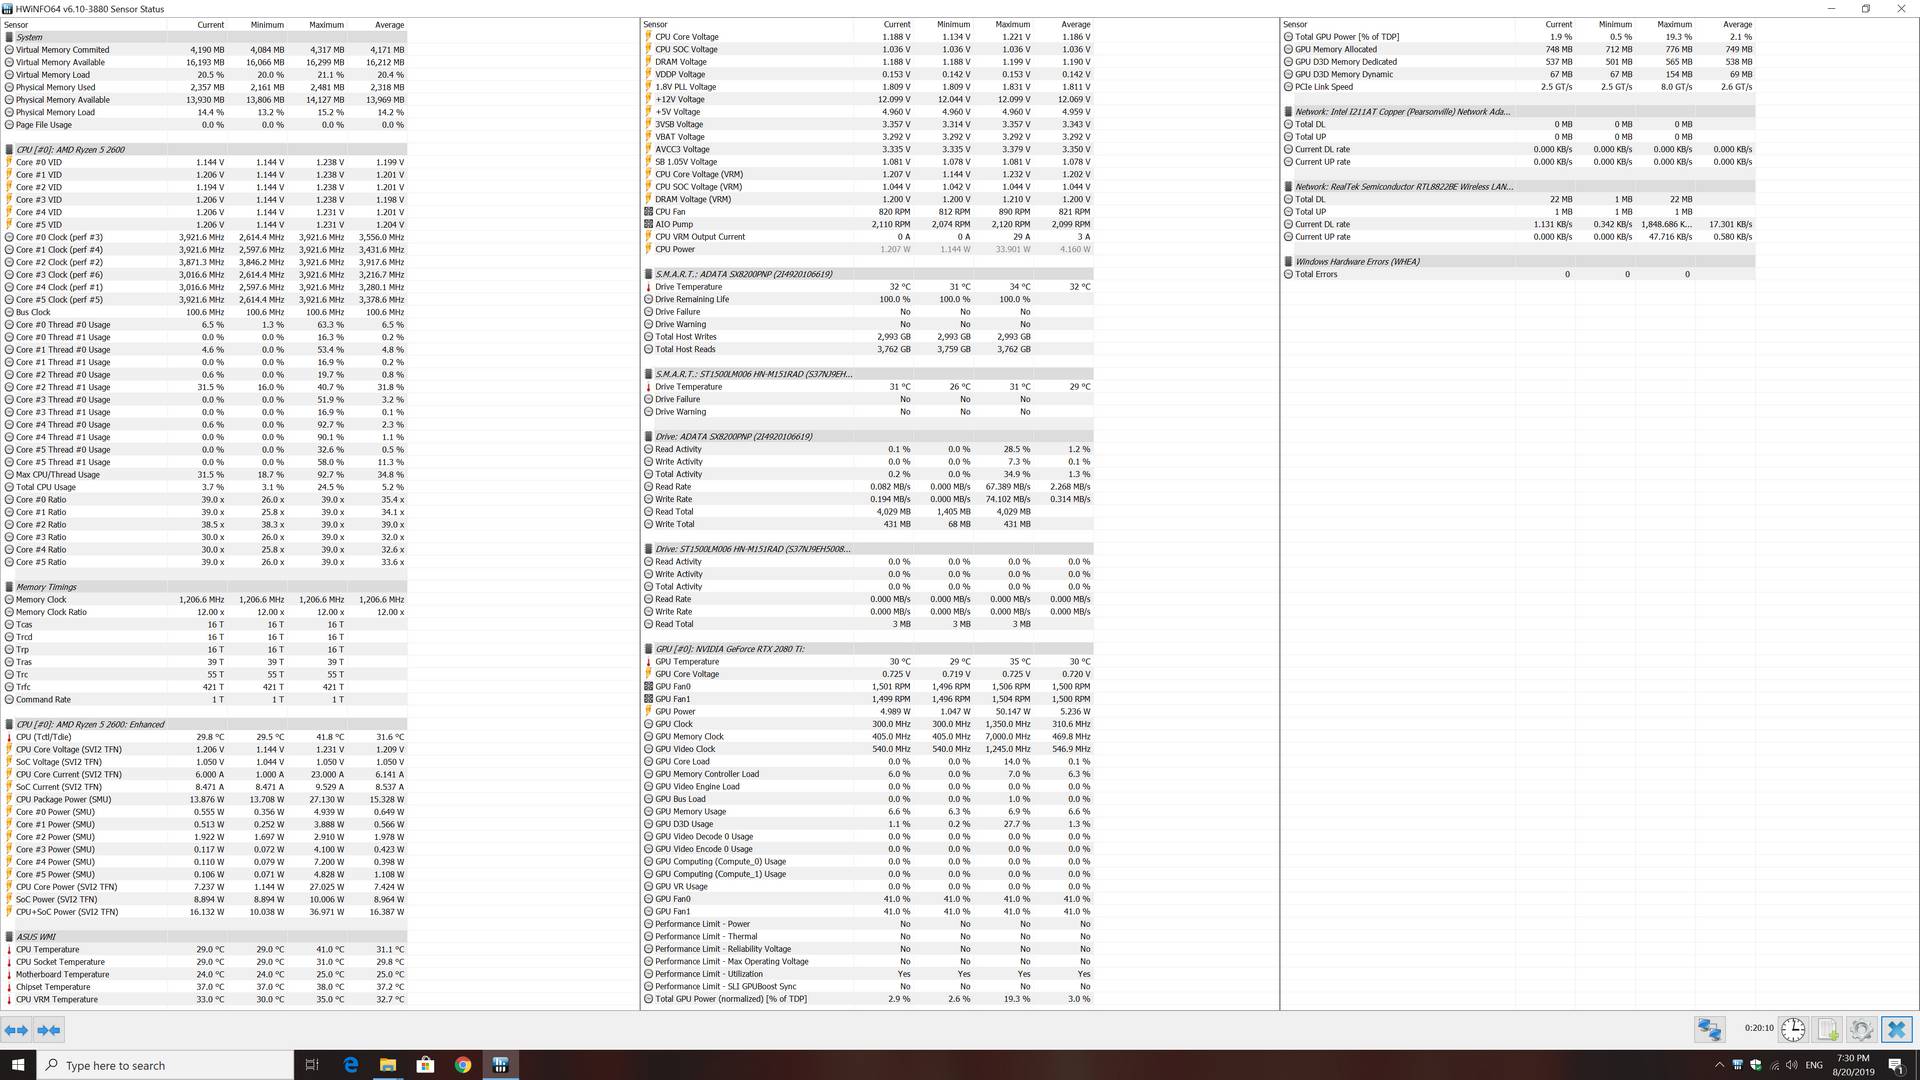Select Total GPU Power [% of TDP] row
The height and width of the screenshot is (1080, 1920).
(x=1519, y=37)
